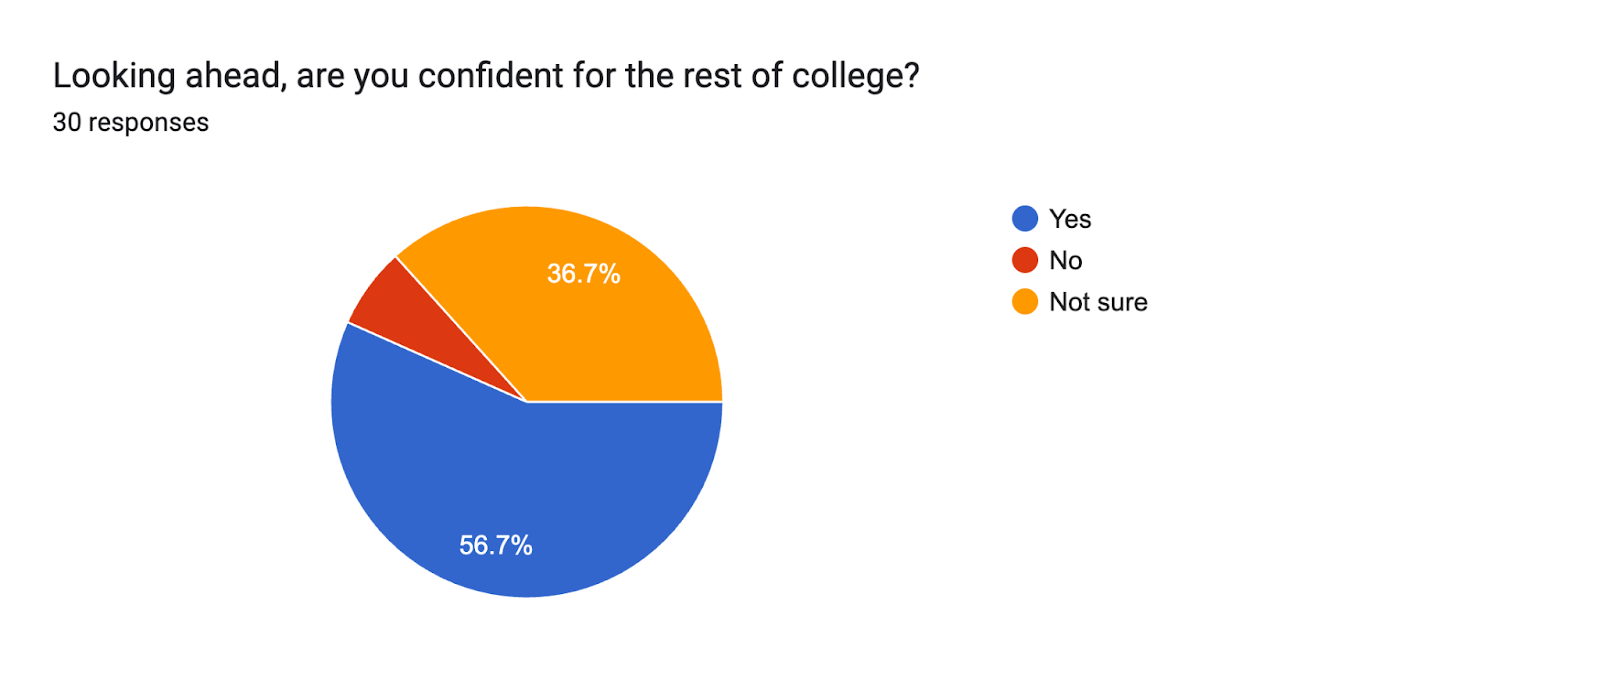Click the word "Looking" in the question title

114,76
